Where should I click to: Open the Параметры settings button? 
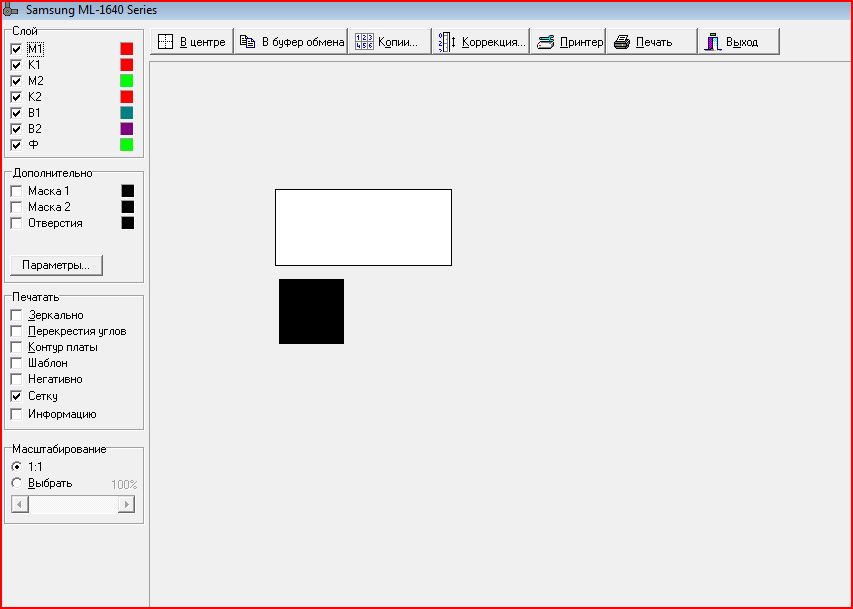pos(57,265)
